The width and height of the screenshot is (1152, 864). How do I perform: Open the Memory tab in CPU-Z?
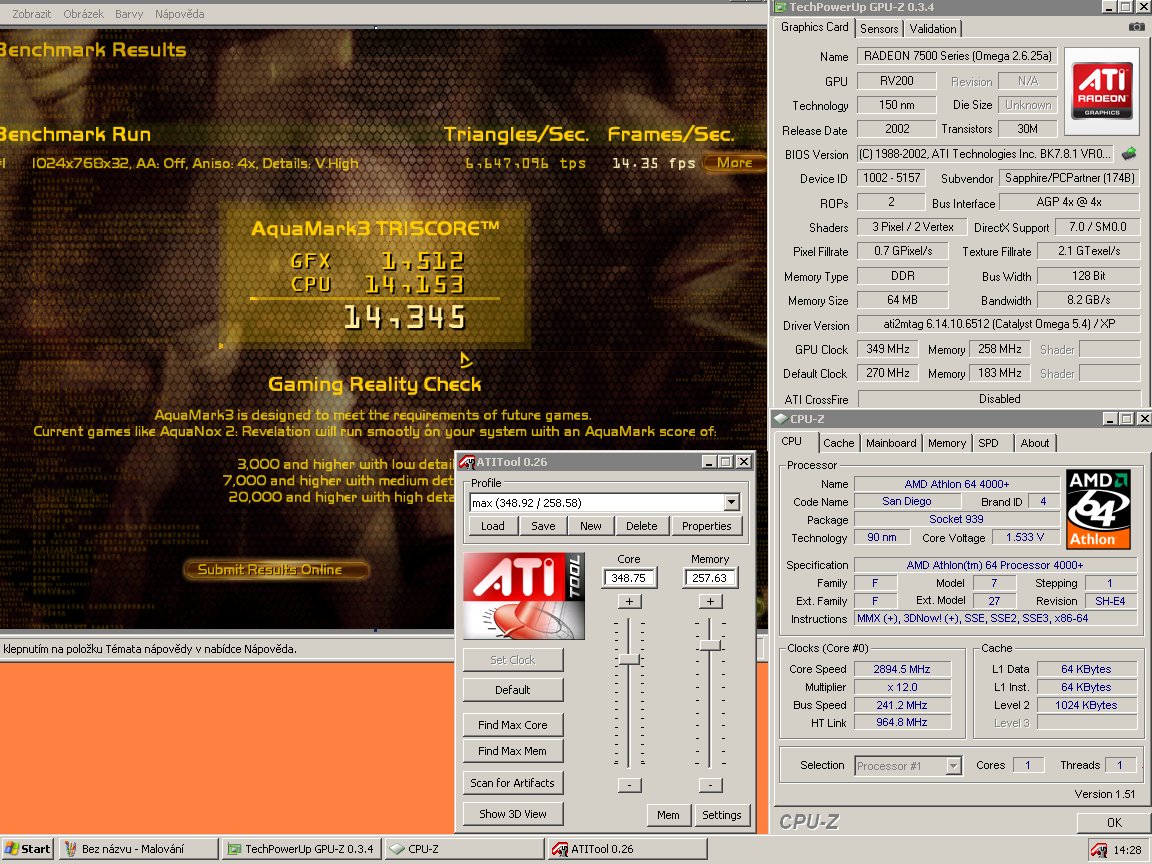click(946, 443)
